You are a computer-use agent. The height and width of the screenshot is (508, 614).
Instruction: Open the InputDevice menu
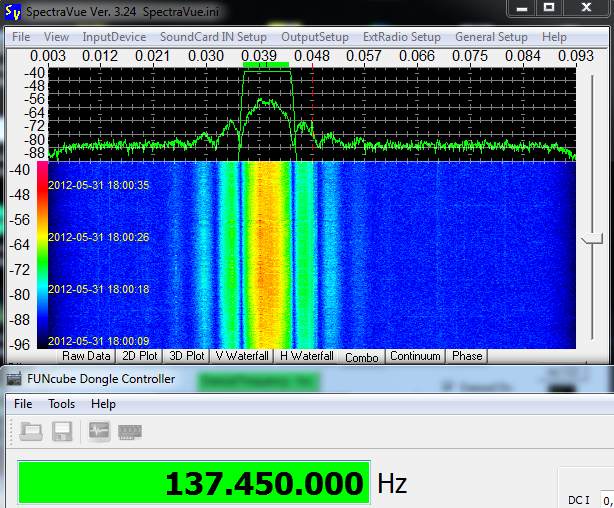114,37
